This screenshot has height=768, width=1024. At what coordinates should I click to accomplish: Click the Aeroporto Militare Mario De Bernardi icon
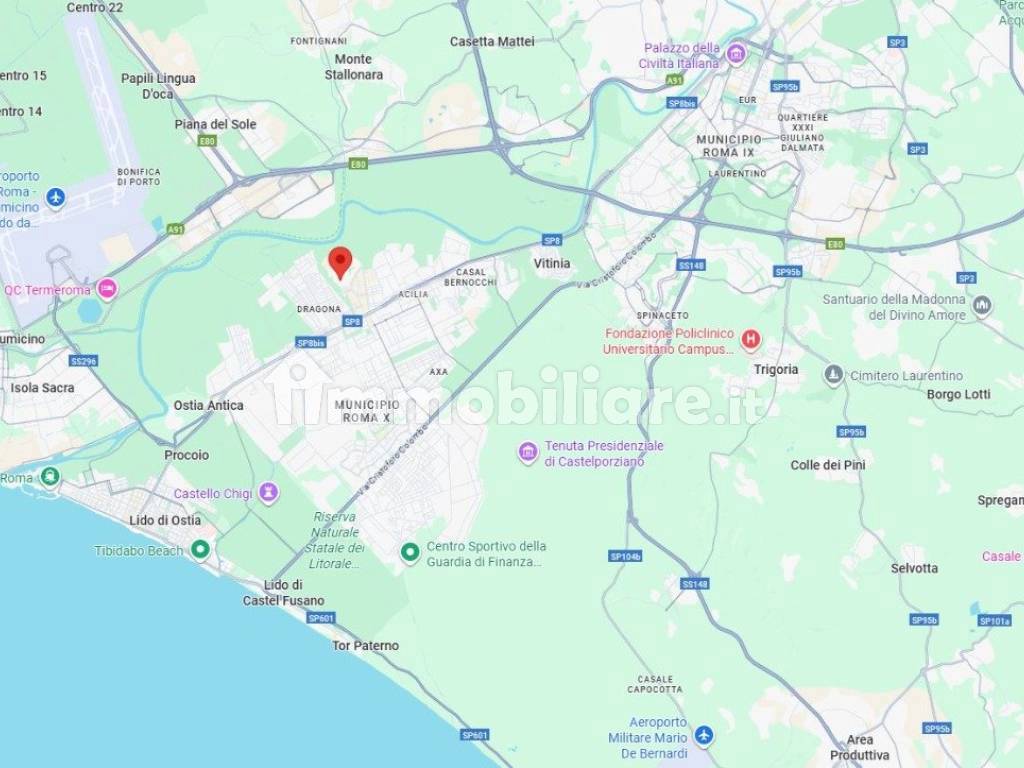pos(703,735)
